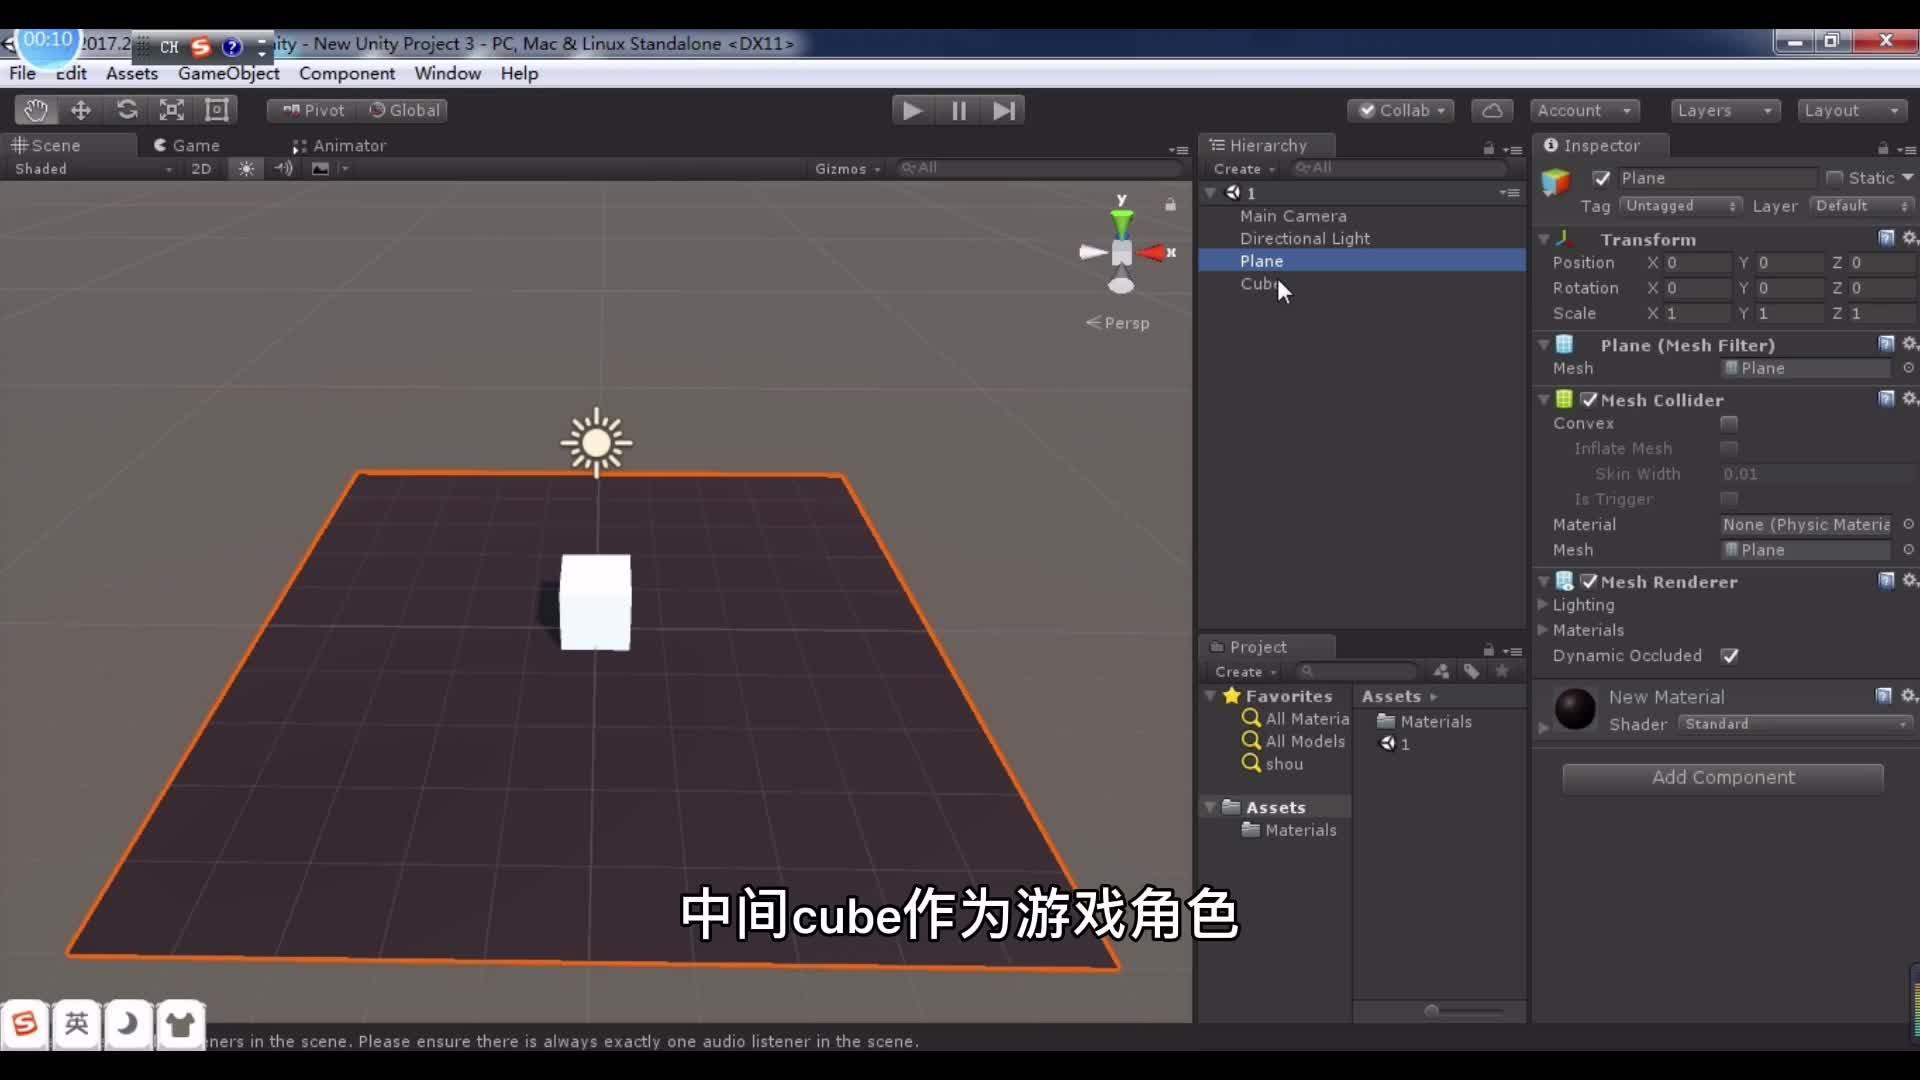
Task: Click the Pause button
Action: tap(958, 110)
